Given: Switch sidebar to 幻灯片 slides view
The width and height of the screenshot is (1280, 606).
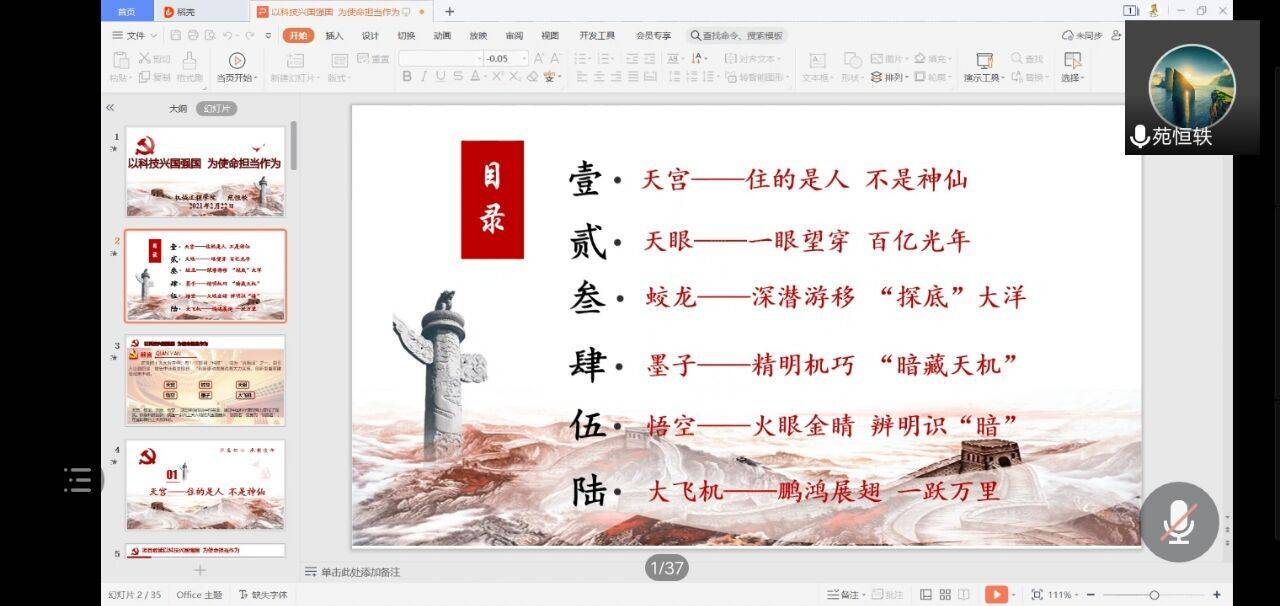Looking at the screenshot, I should coord(216,108).
